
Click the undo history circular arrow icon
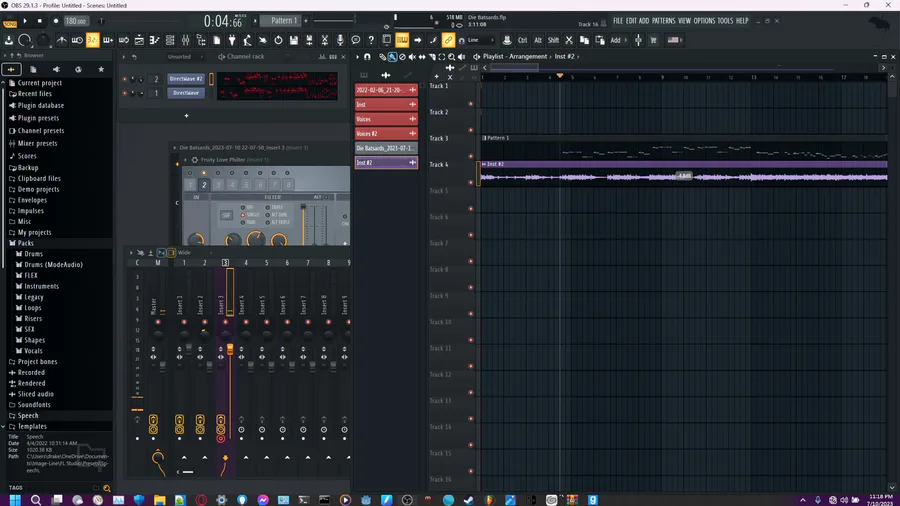[278, 40]
